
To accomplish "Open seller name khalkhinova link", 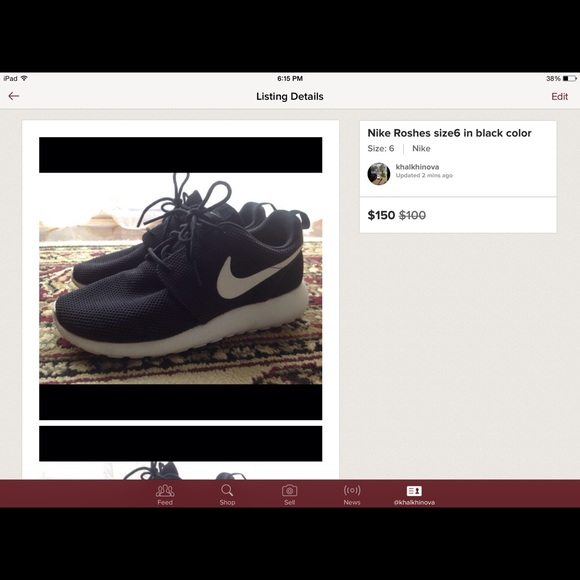I will pos(417,167).
